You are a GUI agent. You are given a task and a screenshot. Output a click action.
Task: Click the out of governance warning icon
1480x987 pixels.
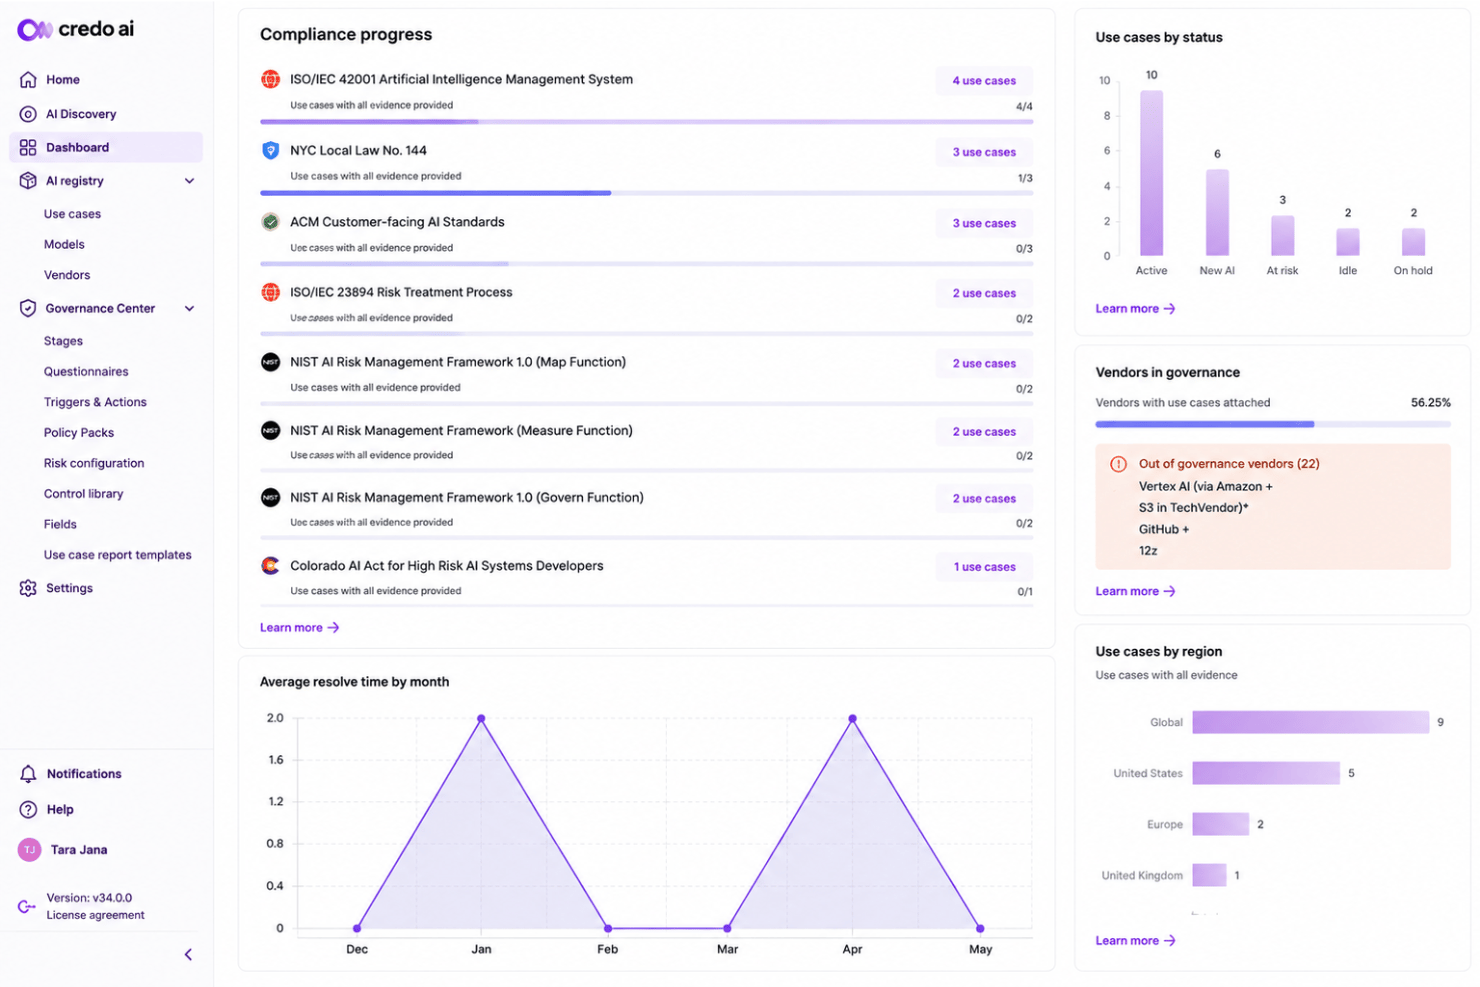(1118, 464)
